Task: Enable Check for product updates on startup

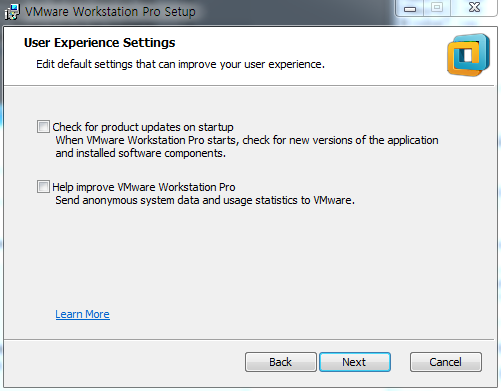Action: coord(43,127)
